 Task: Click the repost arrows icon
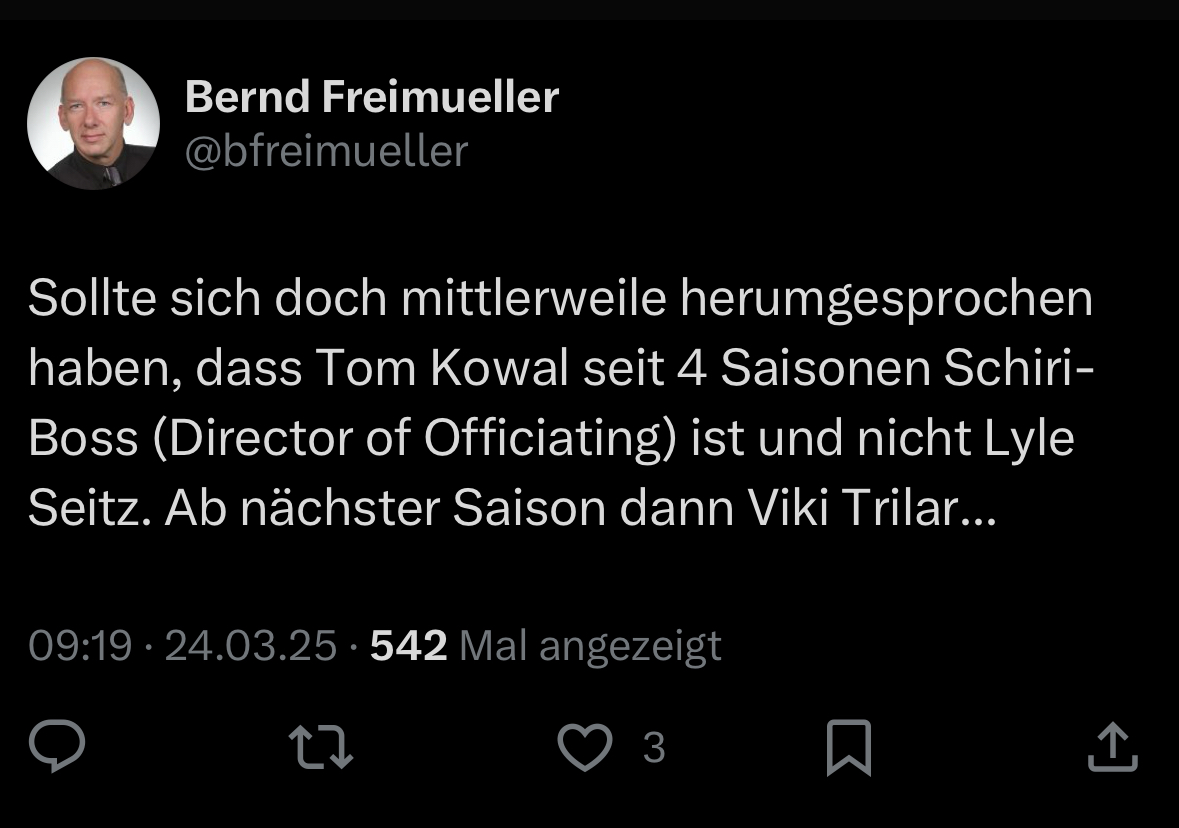(320, 748)
